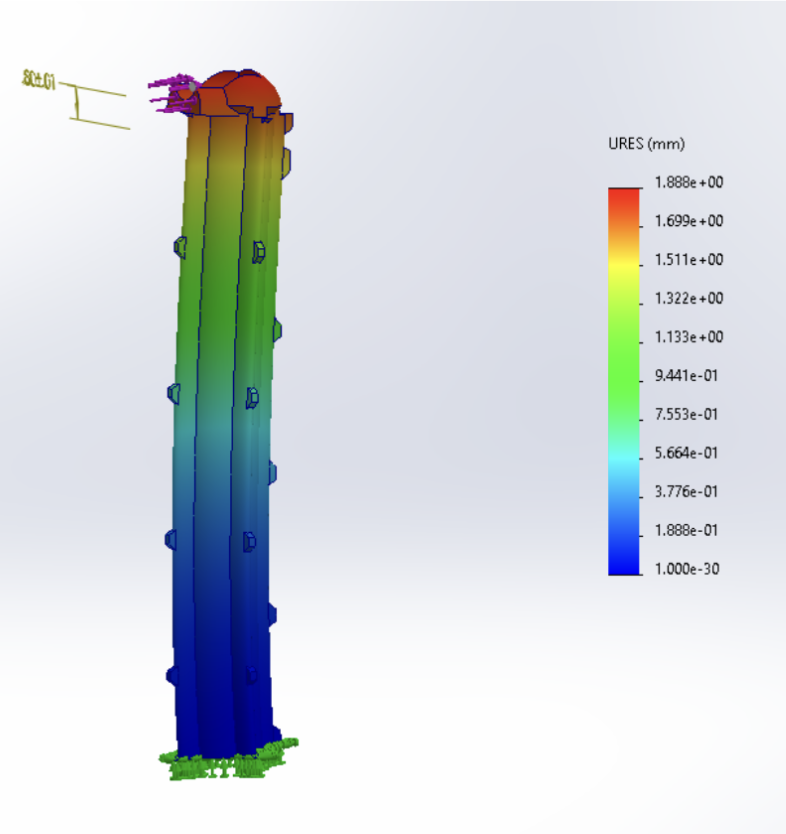
Task: Select the small bracket on column's right edge near top
Action: pyautogui.click(x=287, y=160)
